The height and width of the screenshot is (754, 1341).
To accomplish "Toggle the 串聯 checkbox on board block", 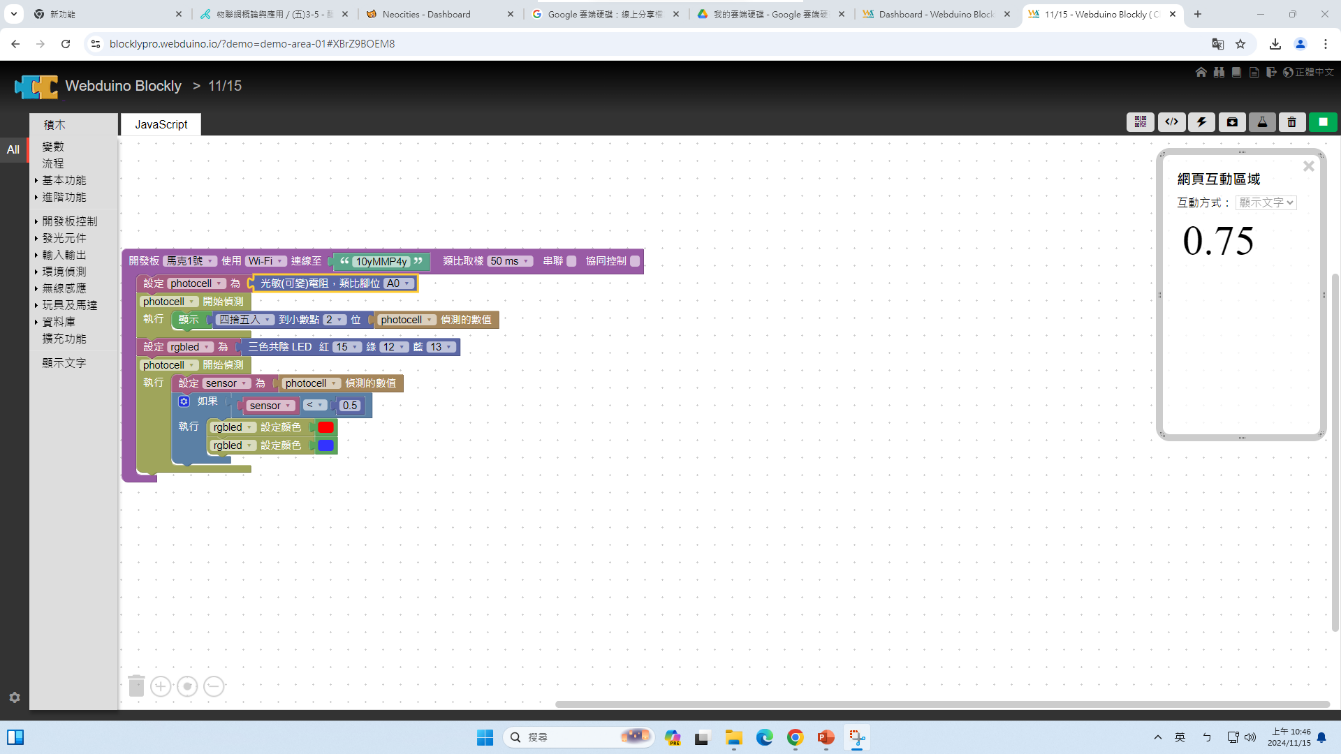I will (x=571, y=261).
